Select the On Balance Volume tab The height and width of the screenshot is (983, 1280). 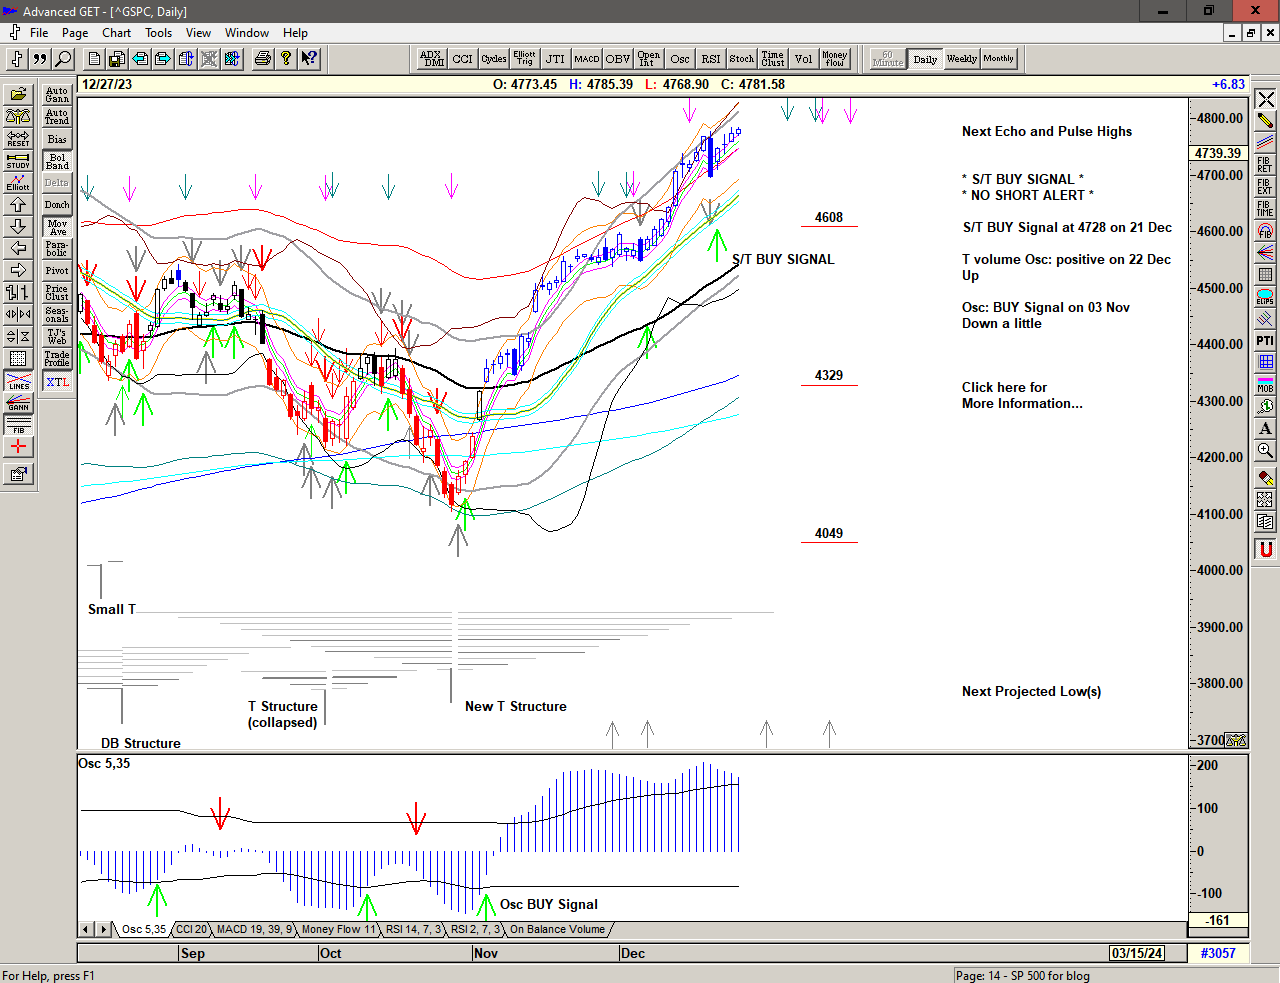coord(557,930)
